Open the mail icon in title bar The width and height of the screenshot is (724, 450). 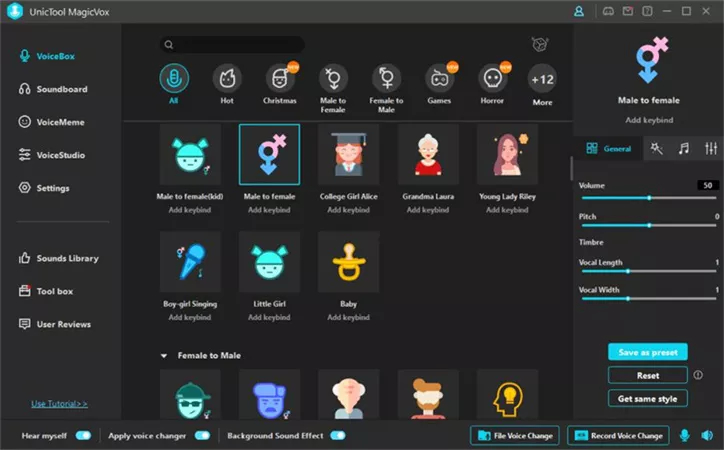[x=628, y=11]
